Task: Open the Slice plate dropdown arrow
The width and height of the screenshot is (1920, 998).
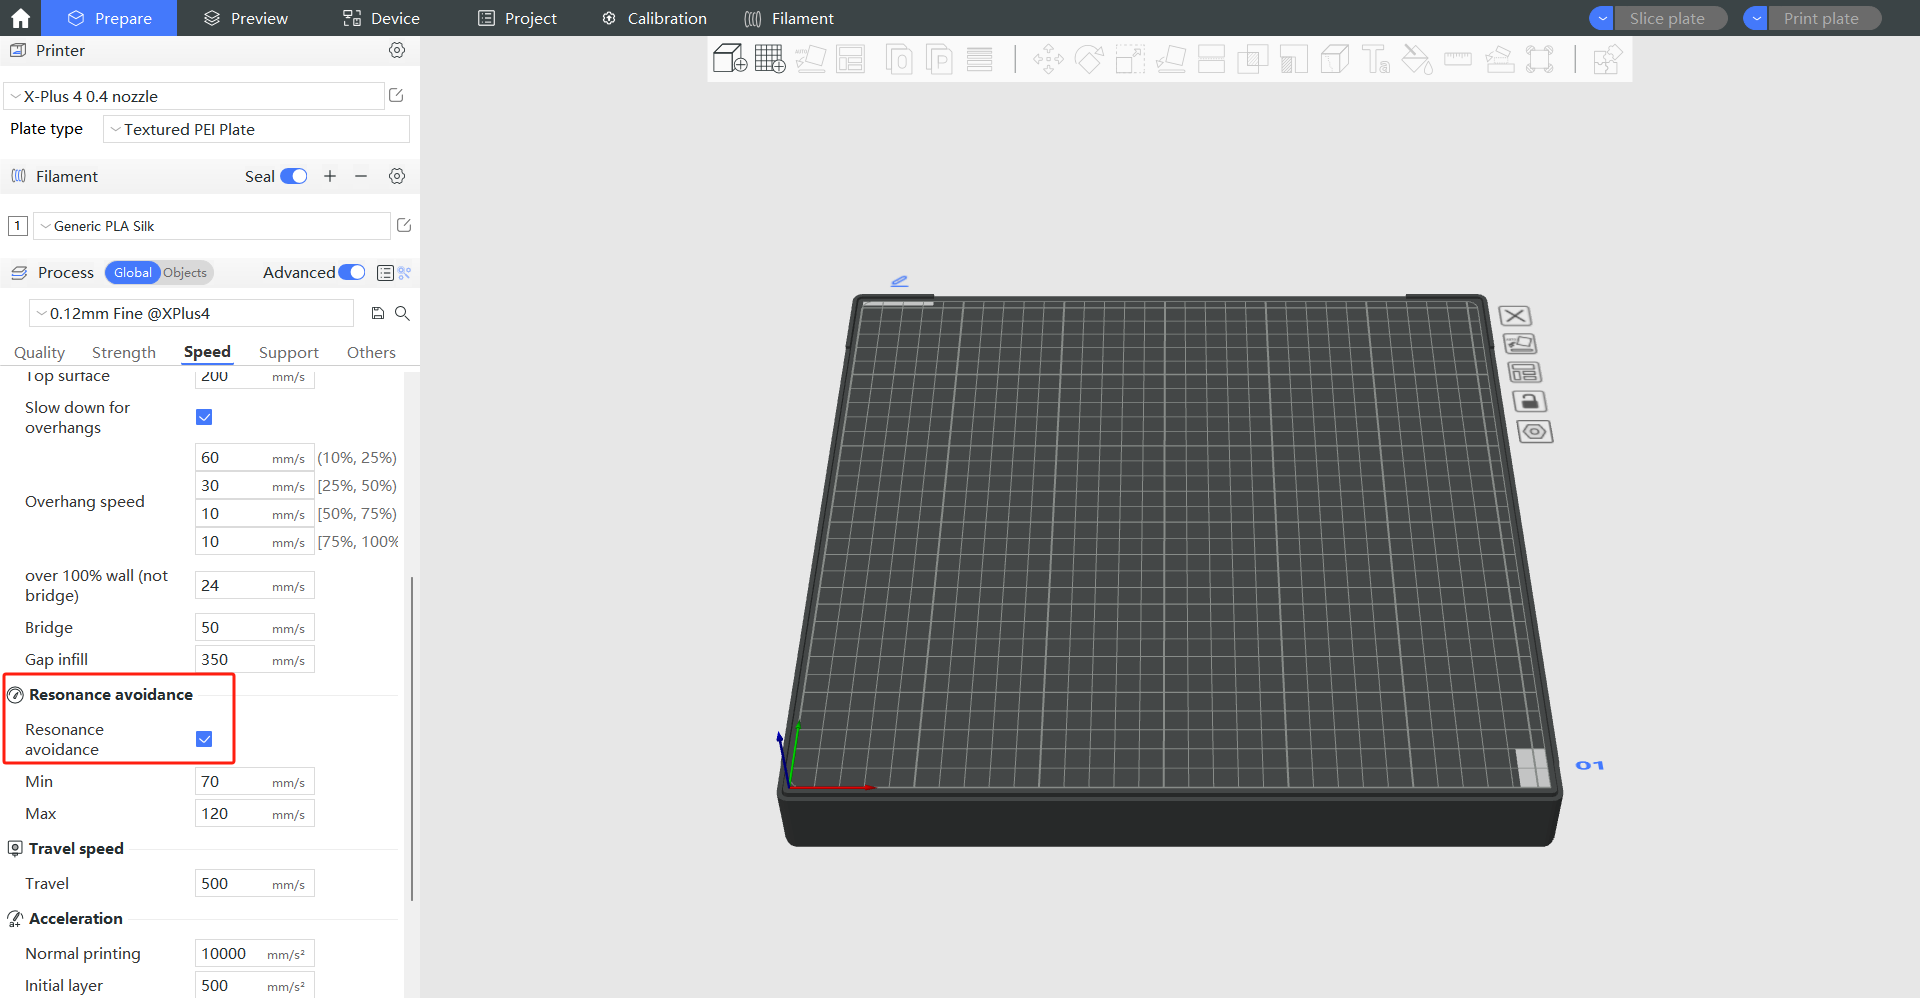Action: click(x=1602, y=18)
